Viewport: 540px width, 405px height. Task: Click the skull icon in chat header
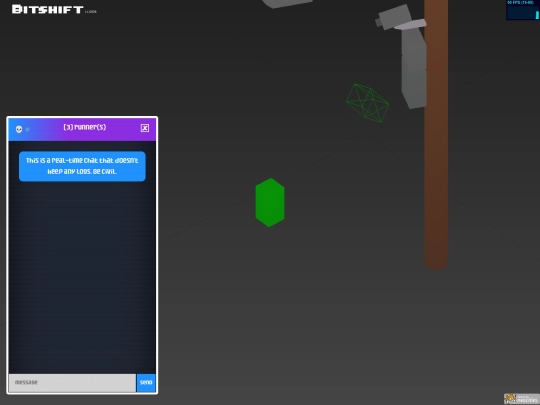(19, 129)
